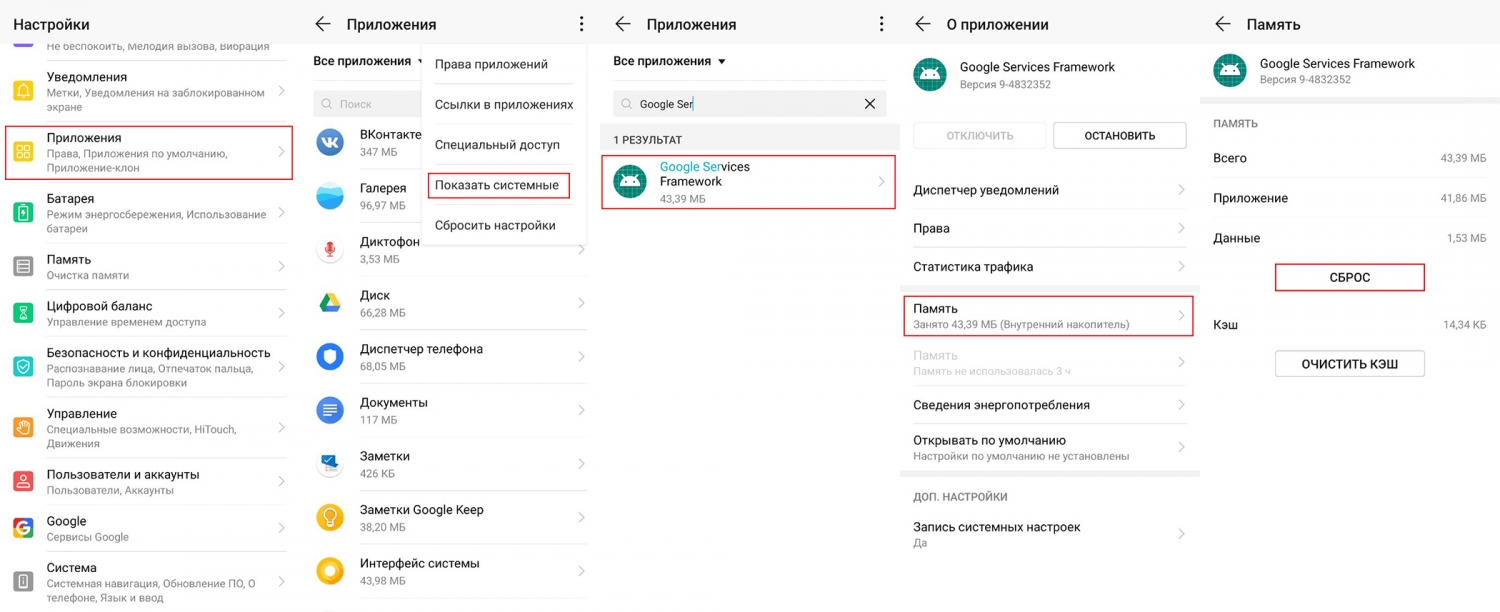Tap the Google Services Framework android icon in results

(x=629, y=181)
